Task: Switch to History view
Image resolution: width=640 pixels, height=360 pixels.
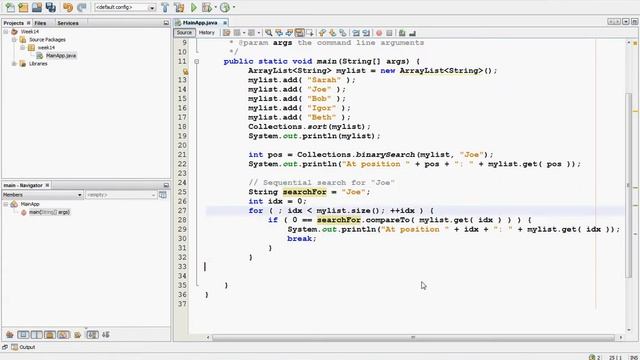Action: tap(207, 33)
